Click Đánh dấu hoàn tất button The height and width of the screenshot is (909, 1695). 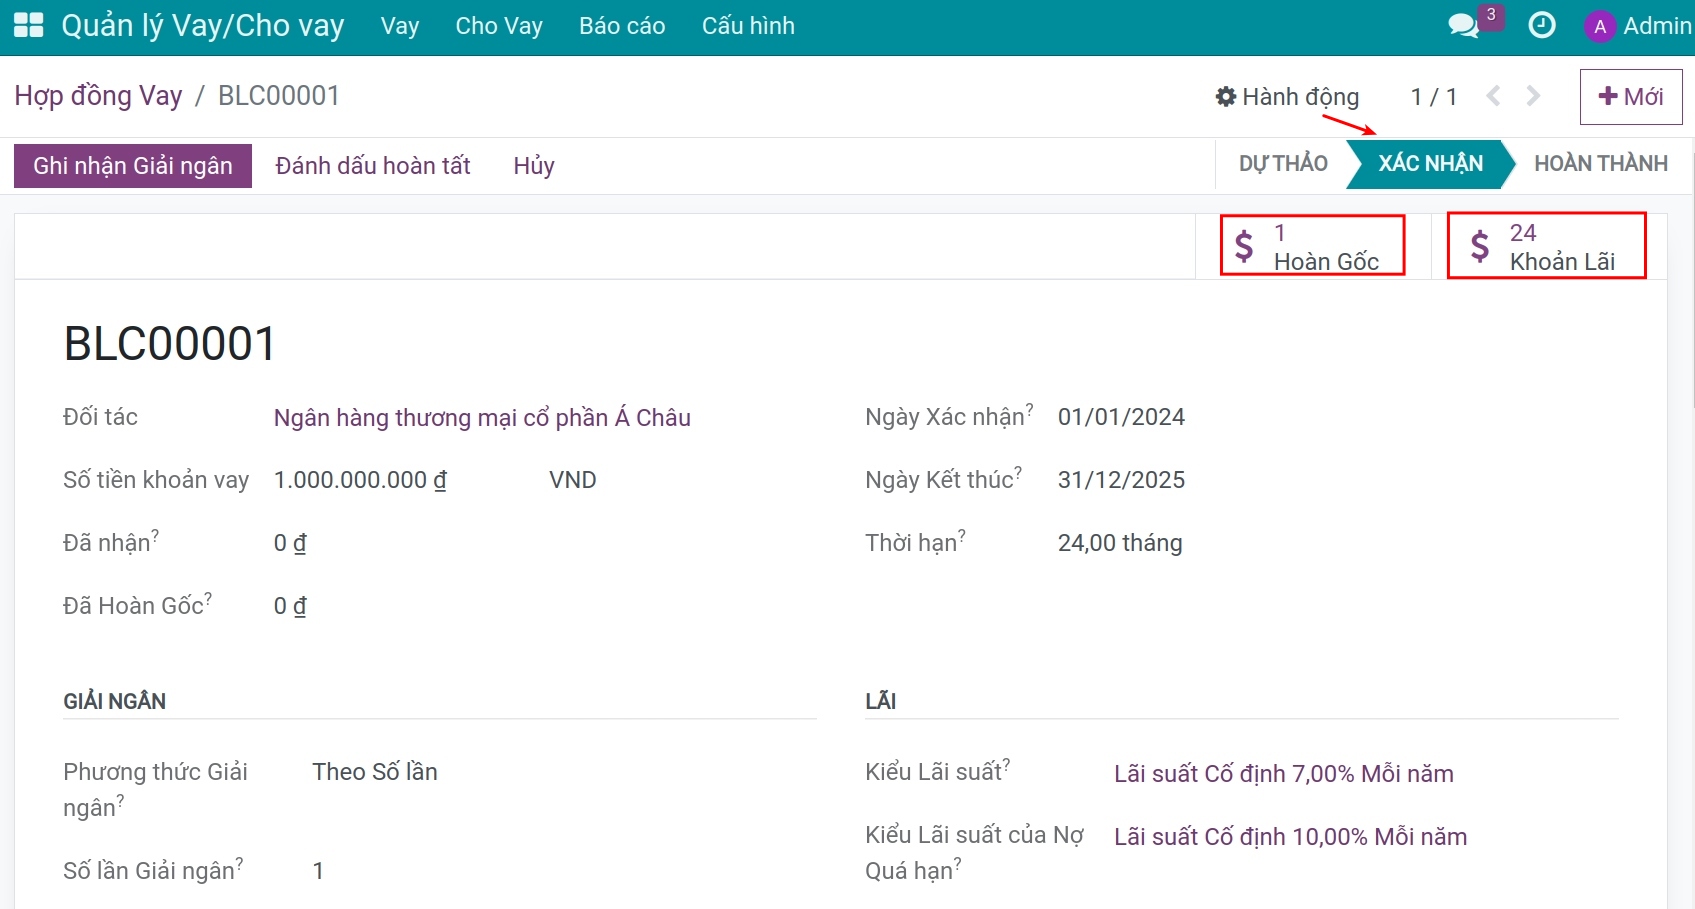click(x=373, y=166)
